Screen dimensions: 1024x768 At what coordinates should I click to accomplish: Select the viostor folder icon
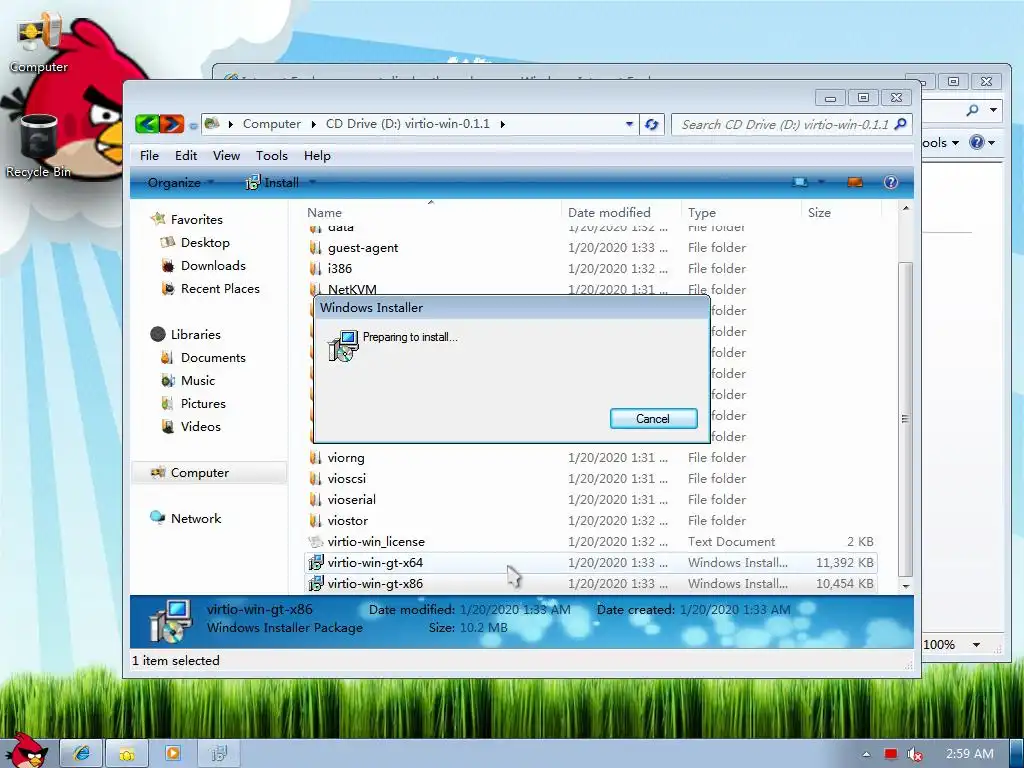[x=315, y=520]
